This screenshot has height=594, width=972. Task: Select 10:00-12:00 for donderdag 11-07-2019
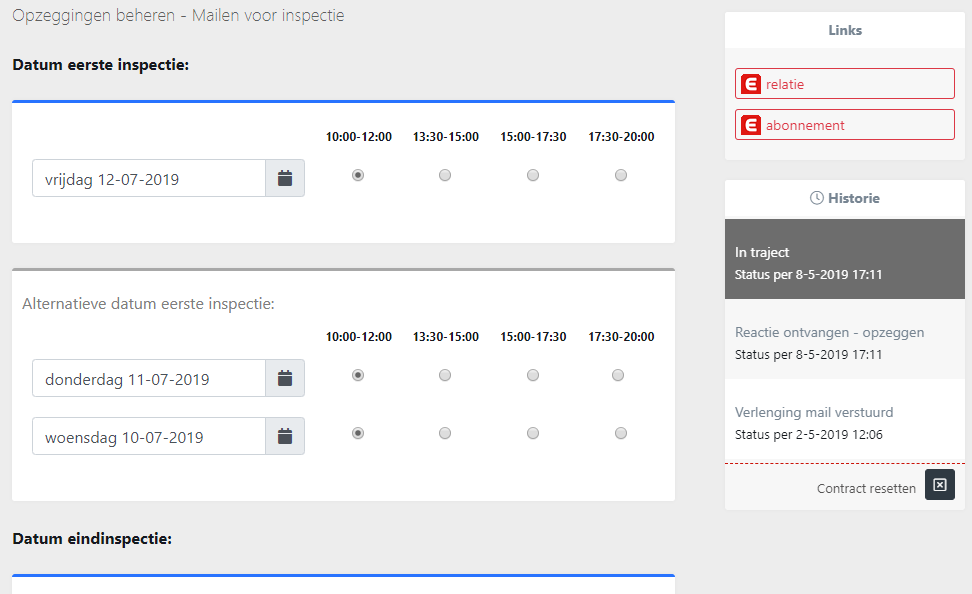tap(358, 375)
